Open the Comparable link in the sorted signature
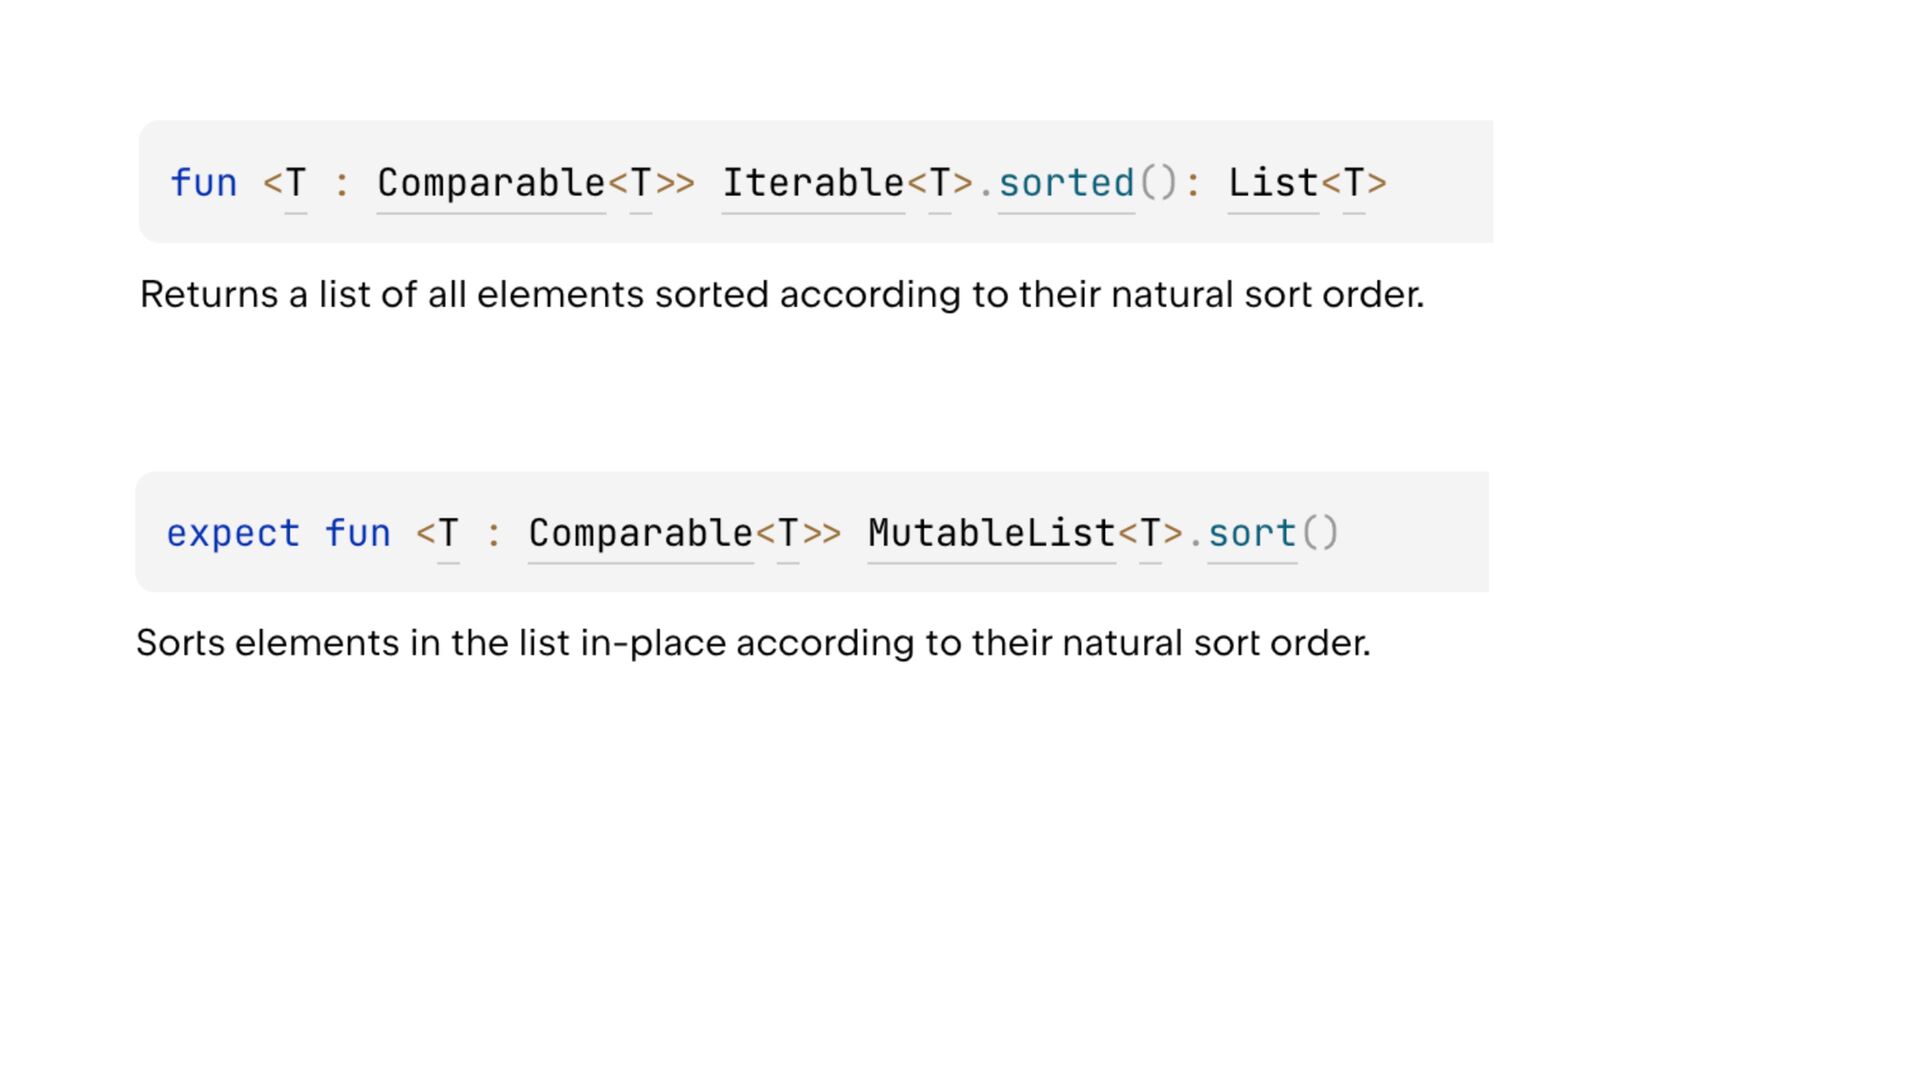The height and width of the screenshot is (1080, 1920). pos(491,183)
